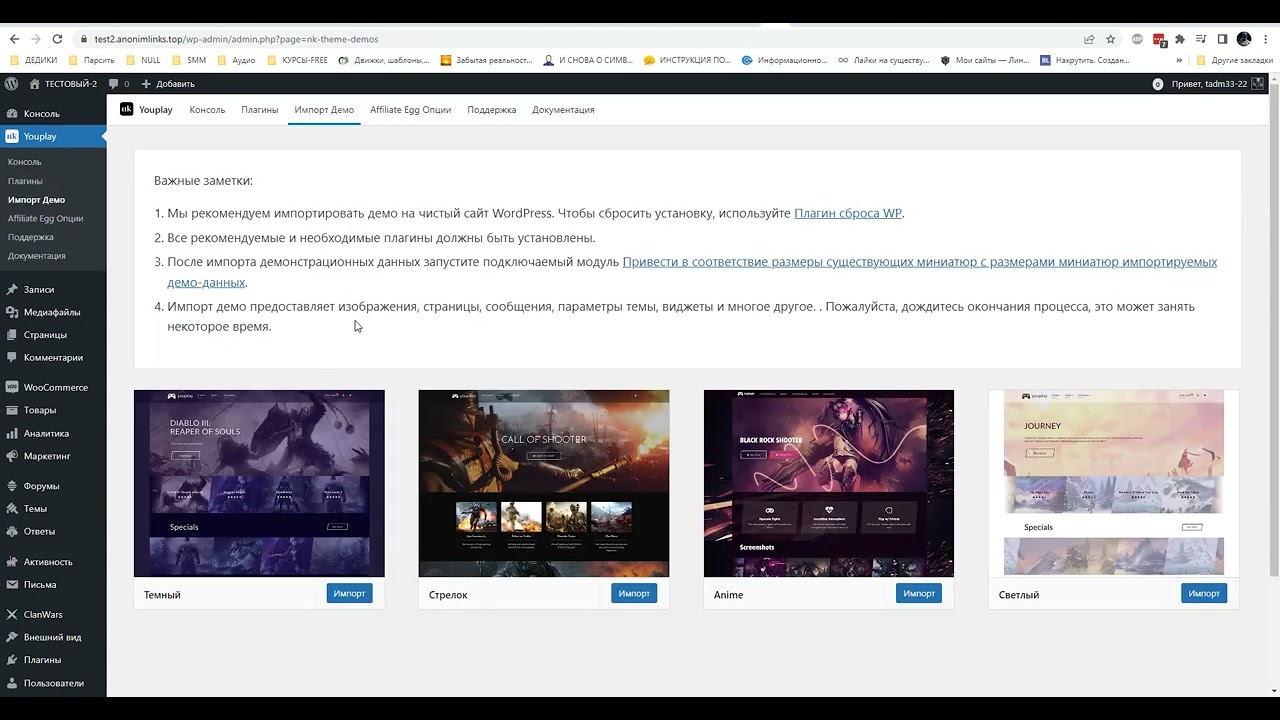Click the Black Rock Shooter demo thumbnail

point(829,483)
